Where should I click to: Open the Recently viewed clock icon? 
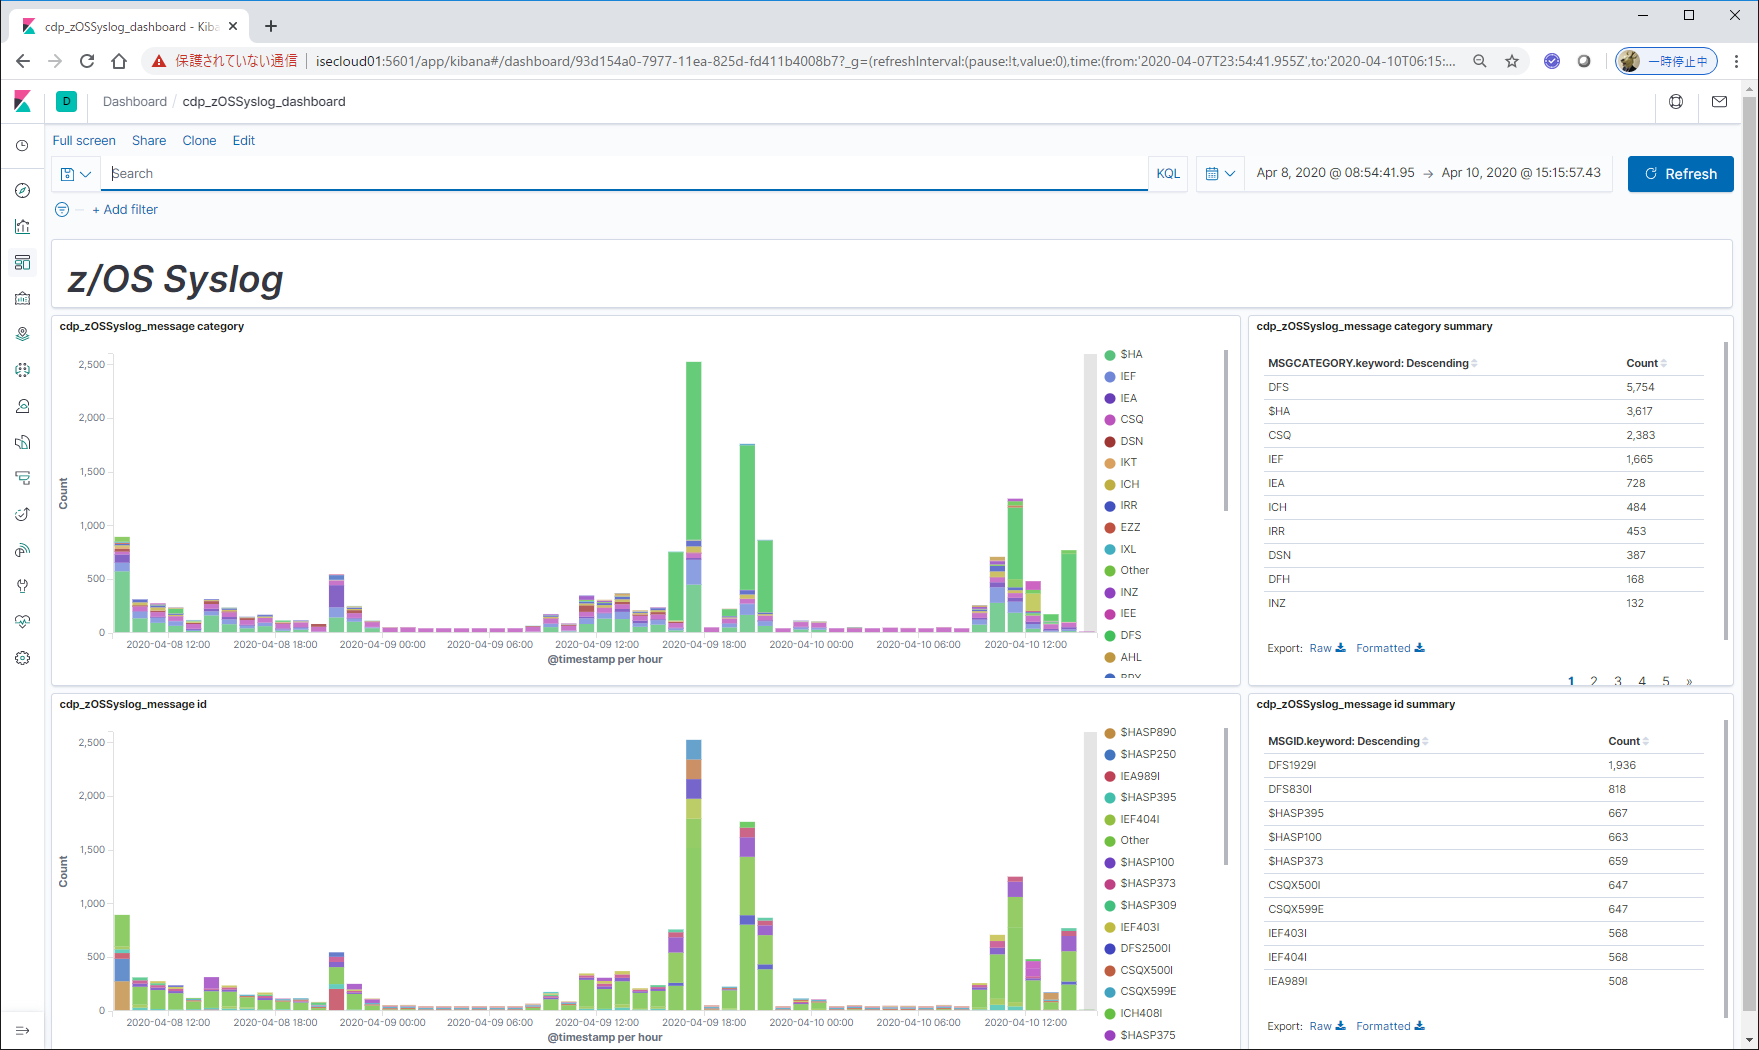point(22,146)
